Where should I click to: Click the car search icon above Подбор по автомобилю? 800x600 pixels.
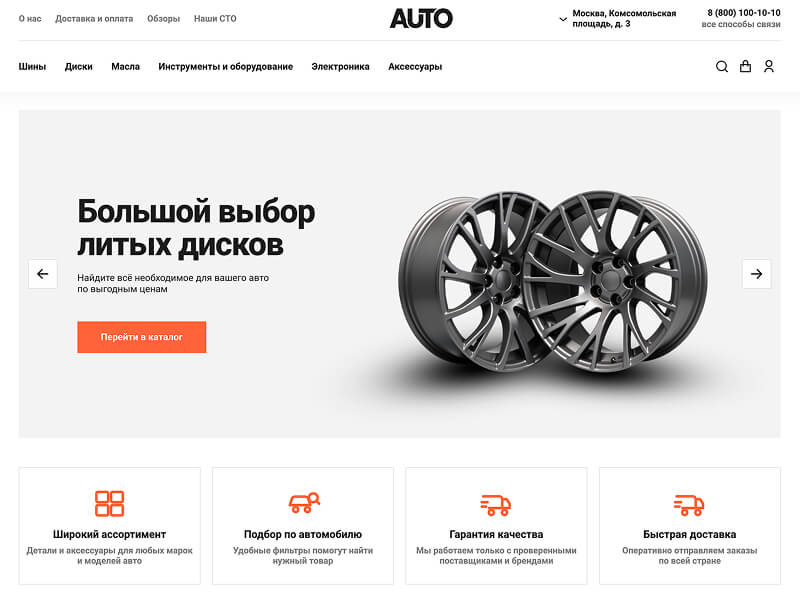[304, 503]
